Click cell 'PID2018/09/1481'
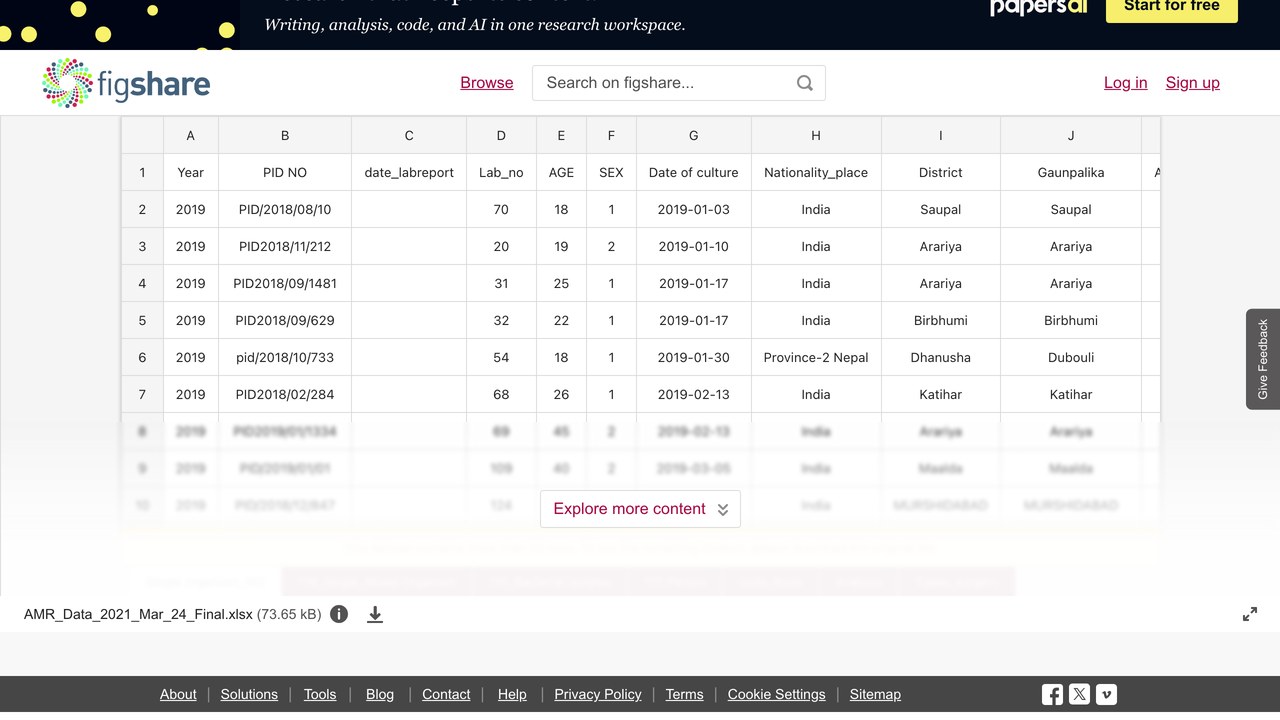Screen dimensions: 1280x720 (285, 284)
